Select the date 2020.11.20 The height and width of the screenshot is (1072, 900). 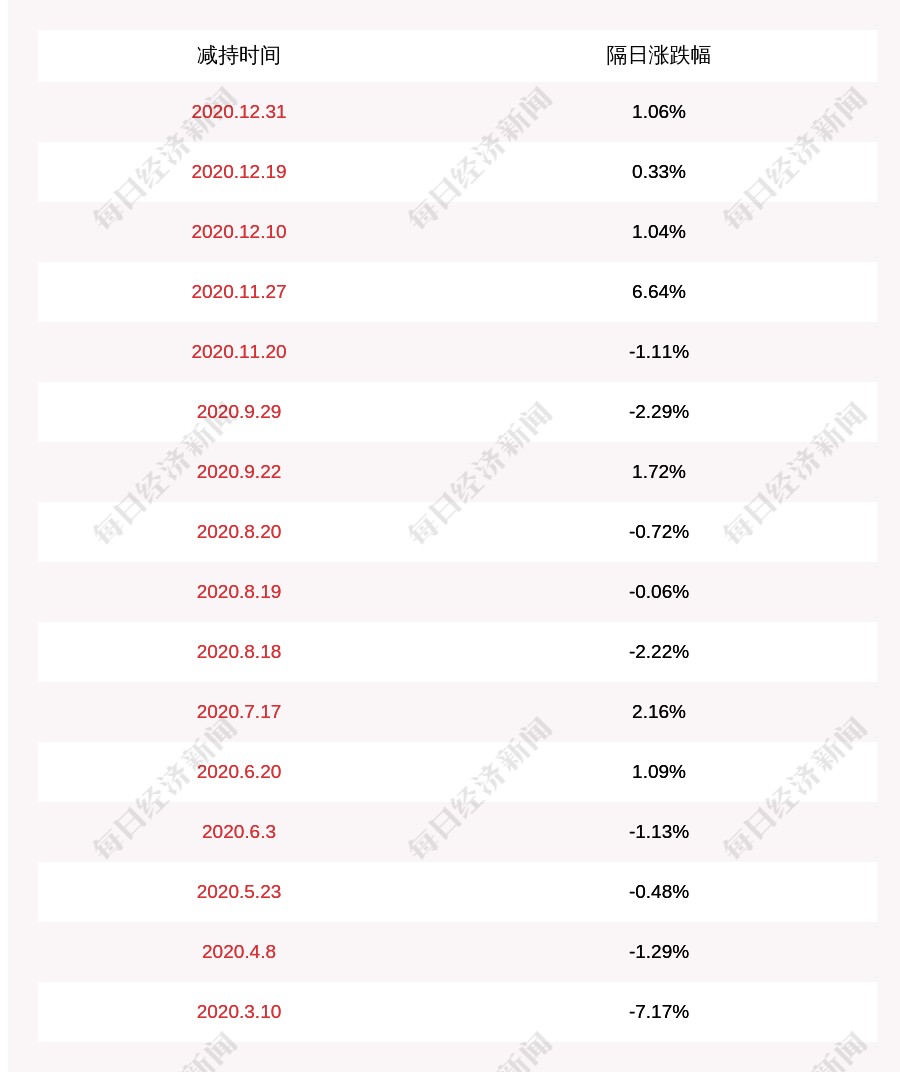[x=238, y=352]
